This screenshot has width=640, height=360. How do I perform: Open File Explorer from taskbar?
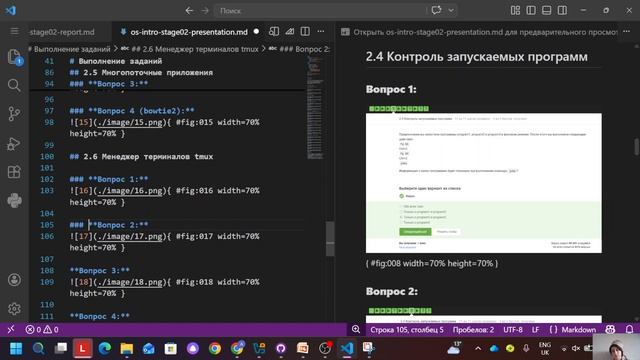pyautogui.click(x=127, y=348)
